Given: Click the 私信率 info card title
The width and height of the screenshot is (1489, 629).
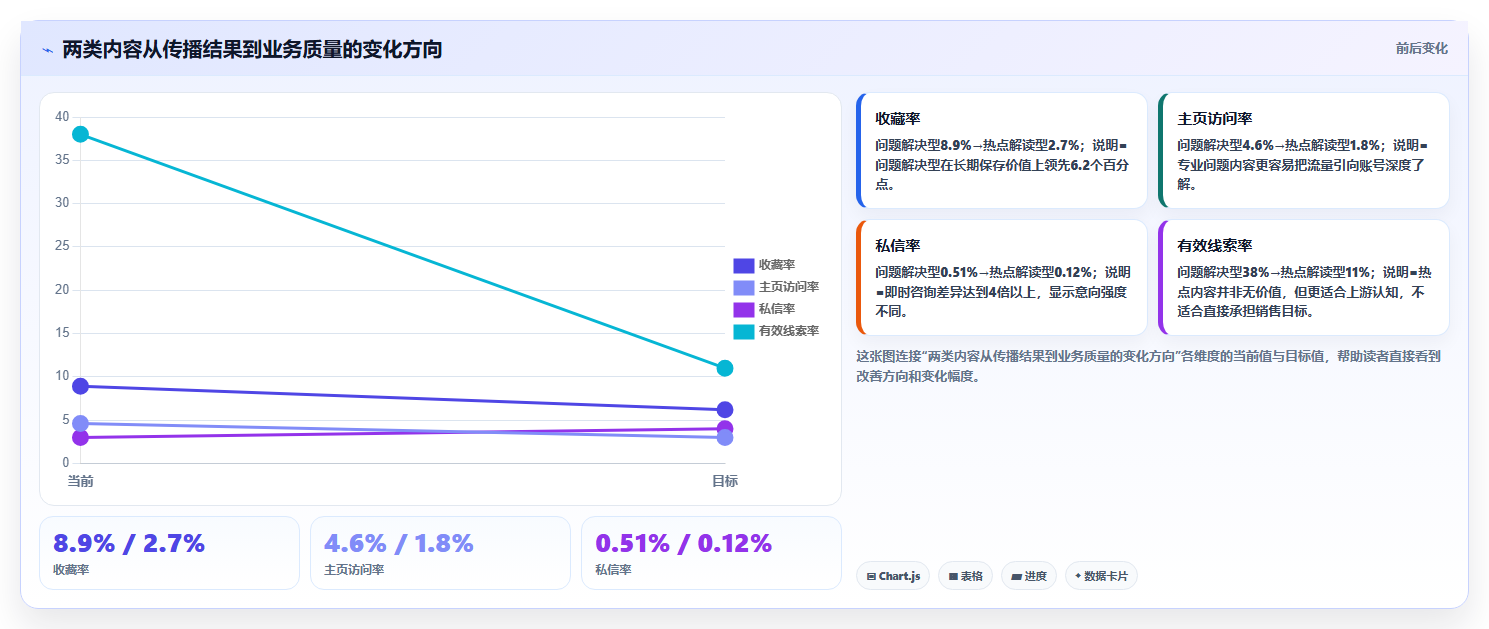Looking at the screenshot, I should (898, 246).
